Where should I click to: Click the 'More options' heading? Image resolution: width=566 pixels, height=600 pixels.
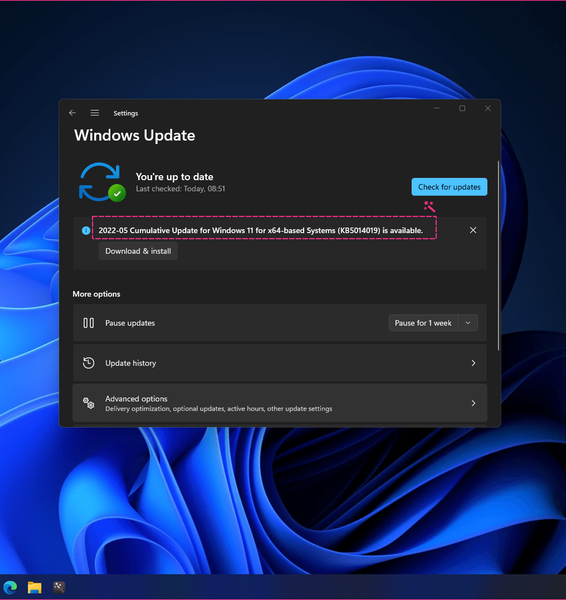96,294
